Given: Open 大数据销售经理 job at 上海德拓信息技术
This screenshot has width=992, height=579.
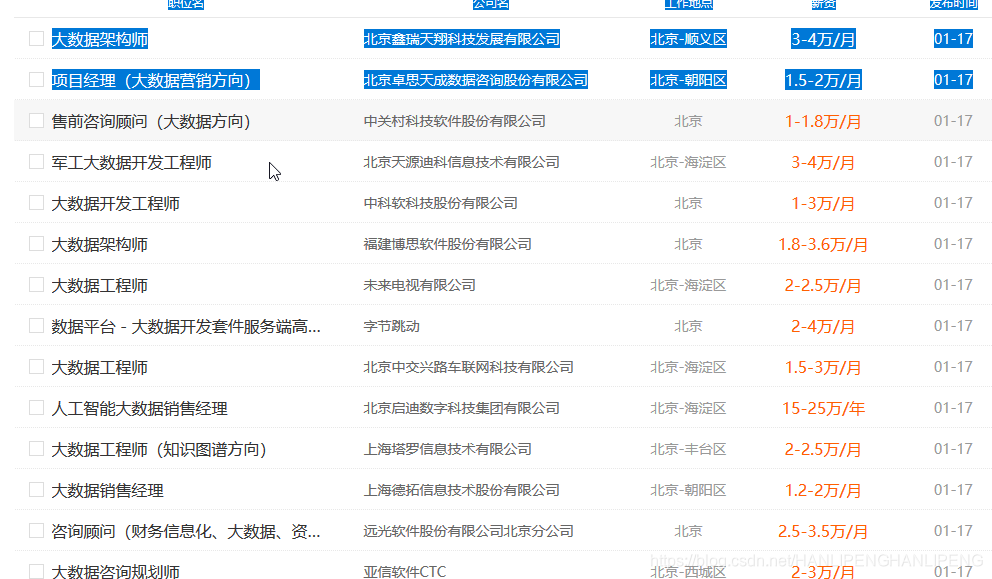Looking at the screenshot, I should (x=108, y=490).
